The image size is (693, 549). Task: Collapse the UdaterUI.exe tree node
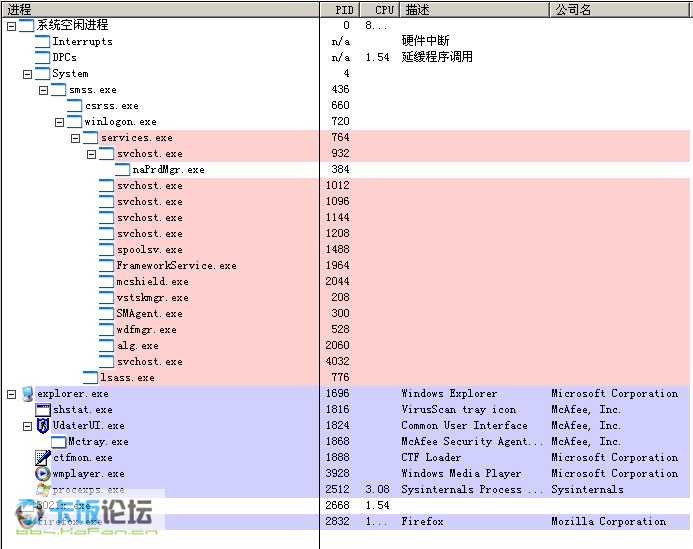[x=27, y=426]
